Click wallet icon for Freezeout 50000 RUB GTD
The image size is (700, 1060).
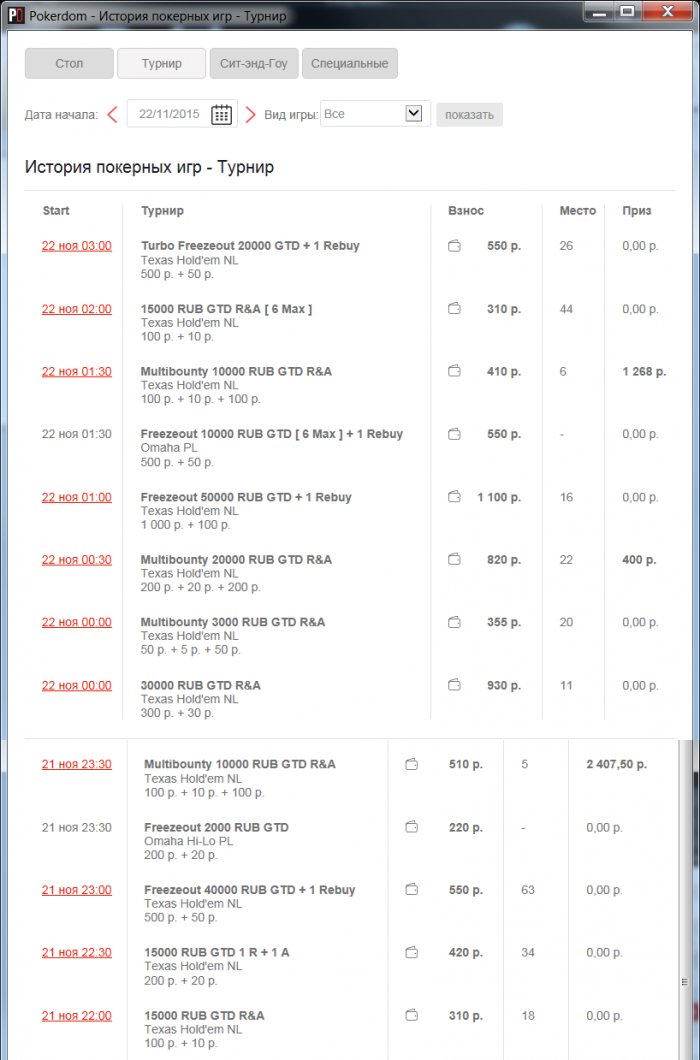454,497
